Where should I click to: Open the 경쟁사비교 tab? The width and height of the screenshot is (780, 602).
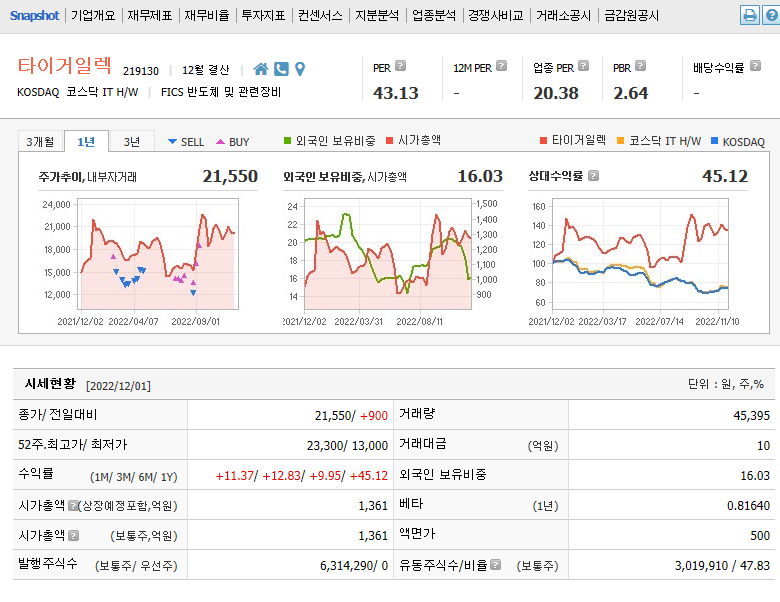click(x=496, y=15)
